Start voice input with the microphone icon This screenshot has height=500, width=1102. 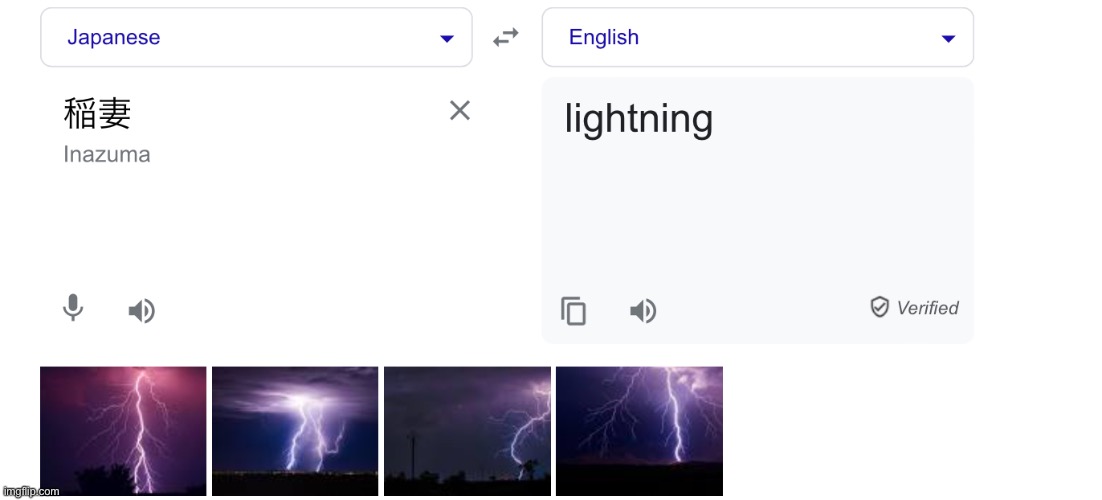(x=73, y=308)
